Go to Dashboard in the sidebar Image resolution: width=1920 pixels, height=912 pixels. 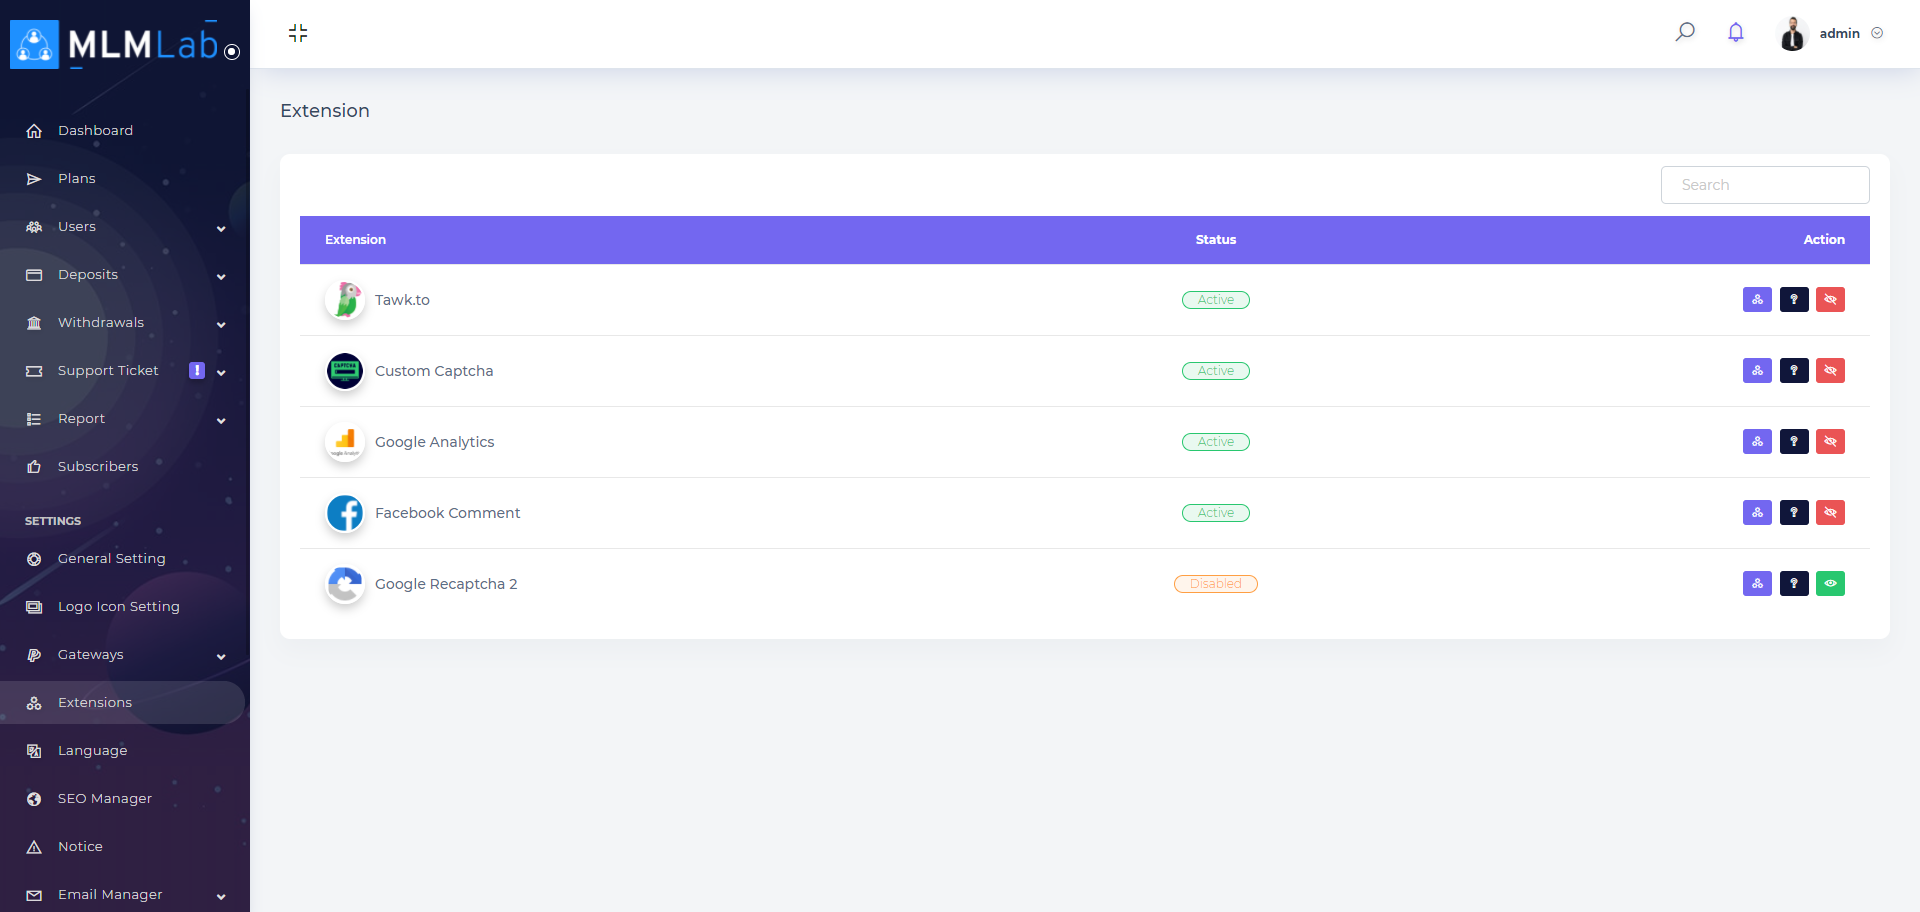[x=95, y=131]
